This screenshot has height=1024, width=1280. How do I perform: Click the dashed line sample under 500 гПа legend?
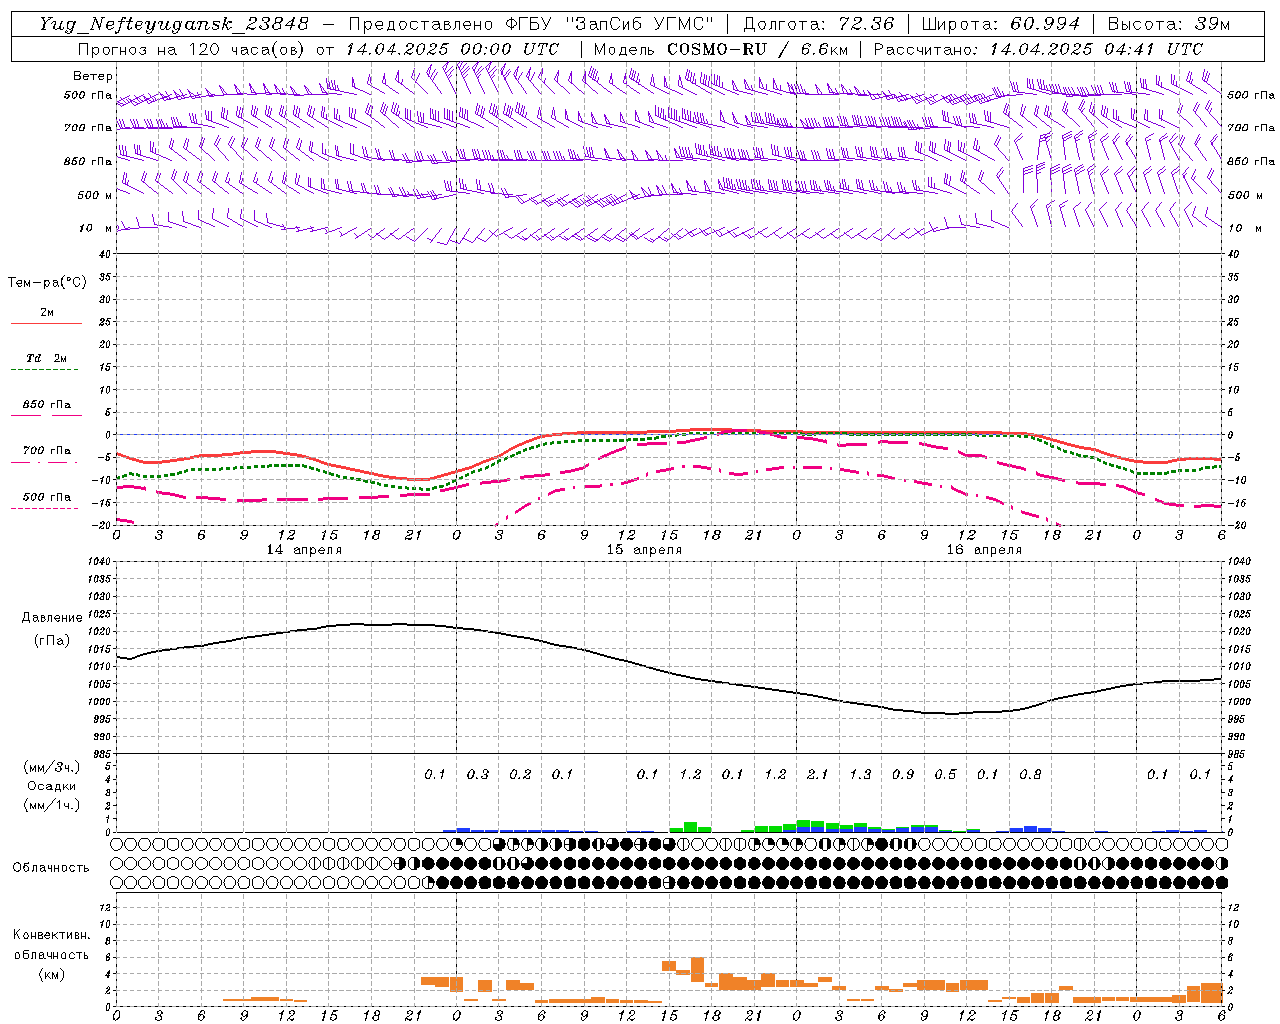point(45,509)
